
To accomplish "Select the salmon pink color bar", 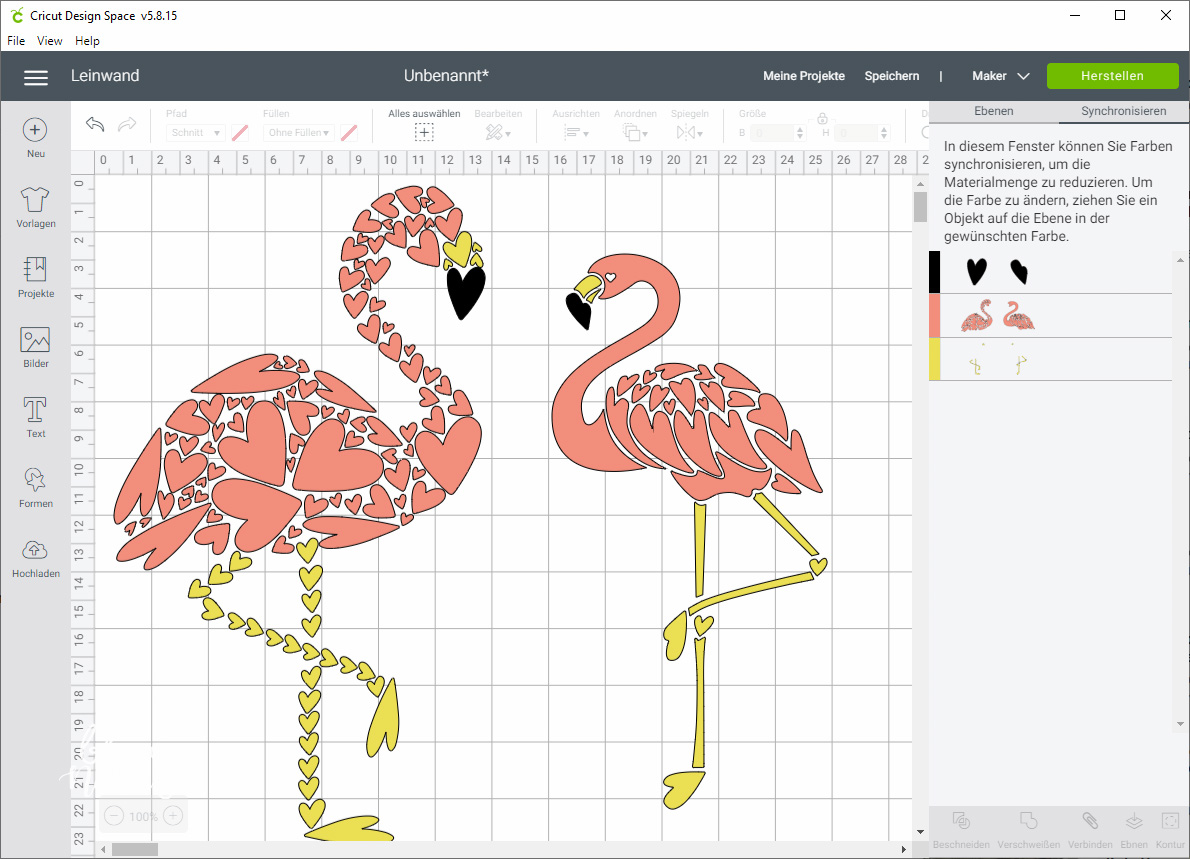I will [935, 316].
